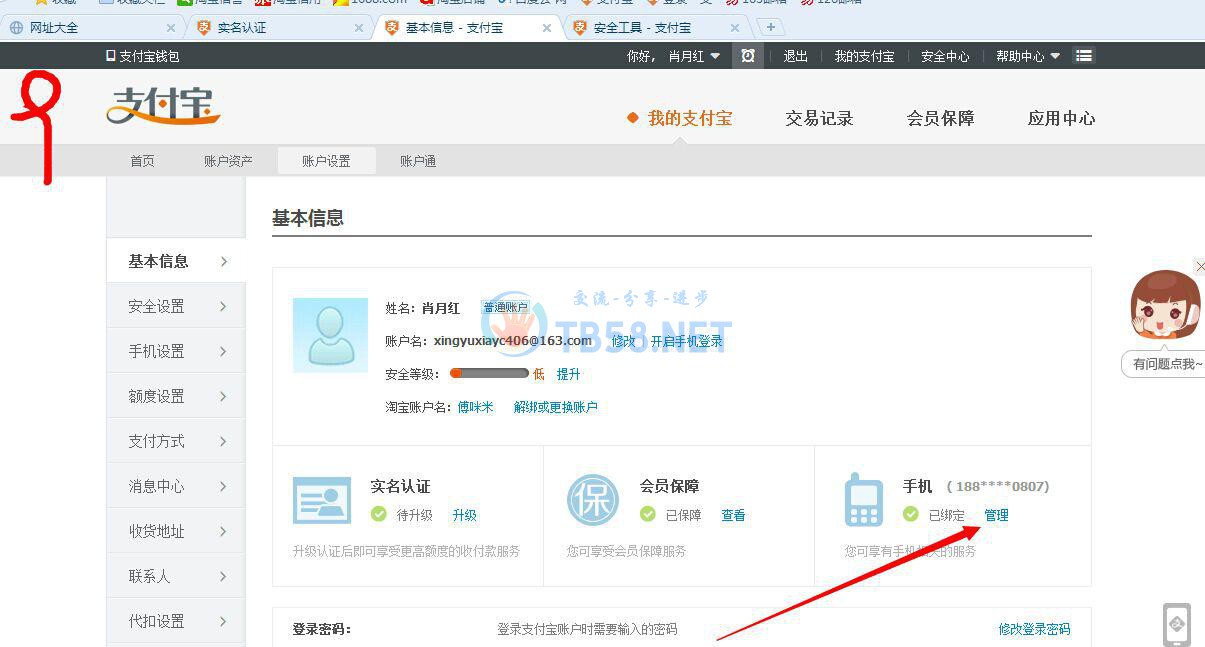Screen dimensions: 1205x647
Task: Open a new browser tab
Action: click(771, 27)
